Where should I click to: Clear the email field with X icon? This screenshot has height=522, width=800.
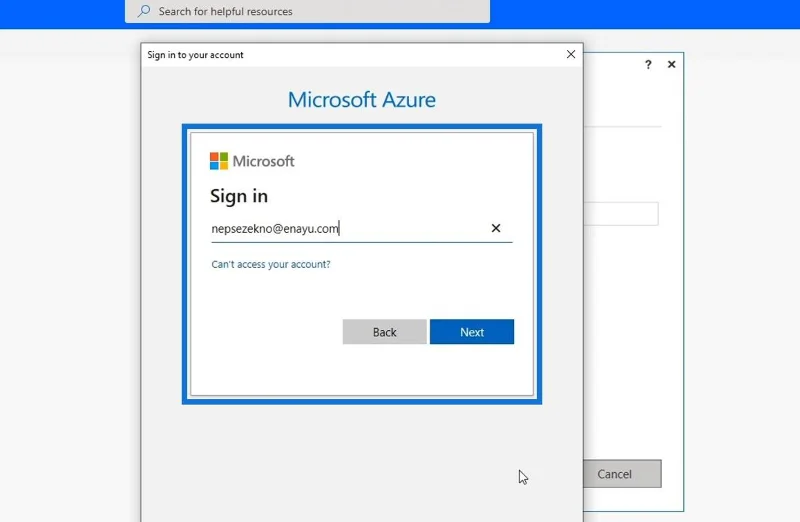(x=496, y=228)
